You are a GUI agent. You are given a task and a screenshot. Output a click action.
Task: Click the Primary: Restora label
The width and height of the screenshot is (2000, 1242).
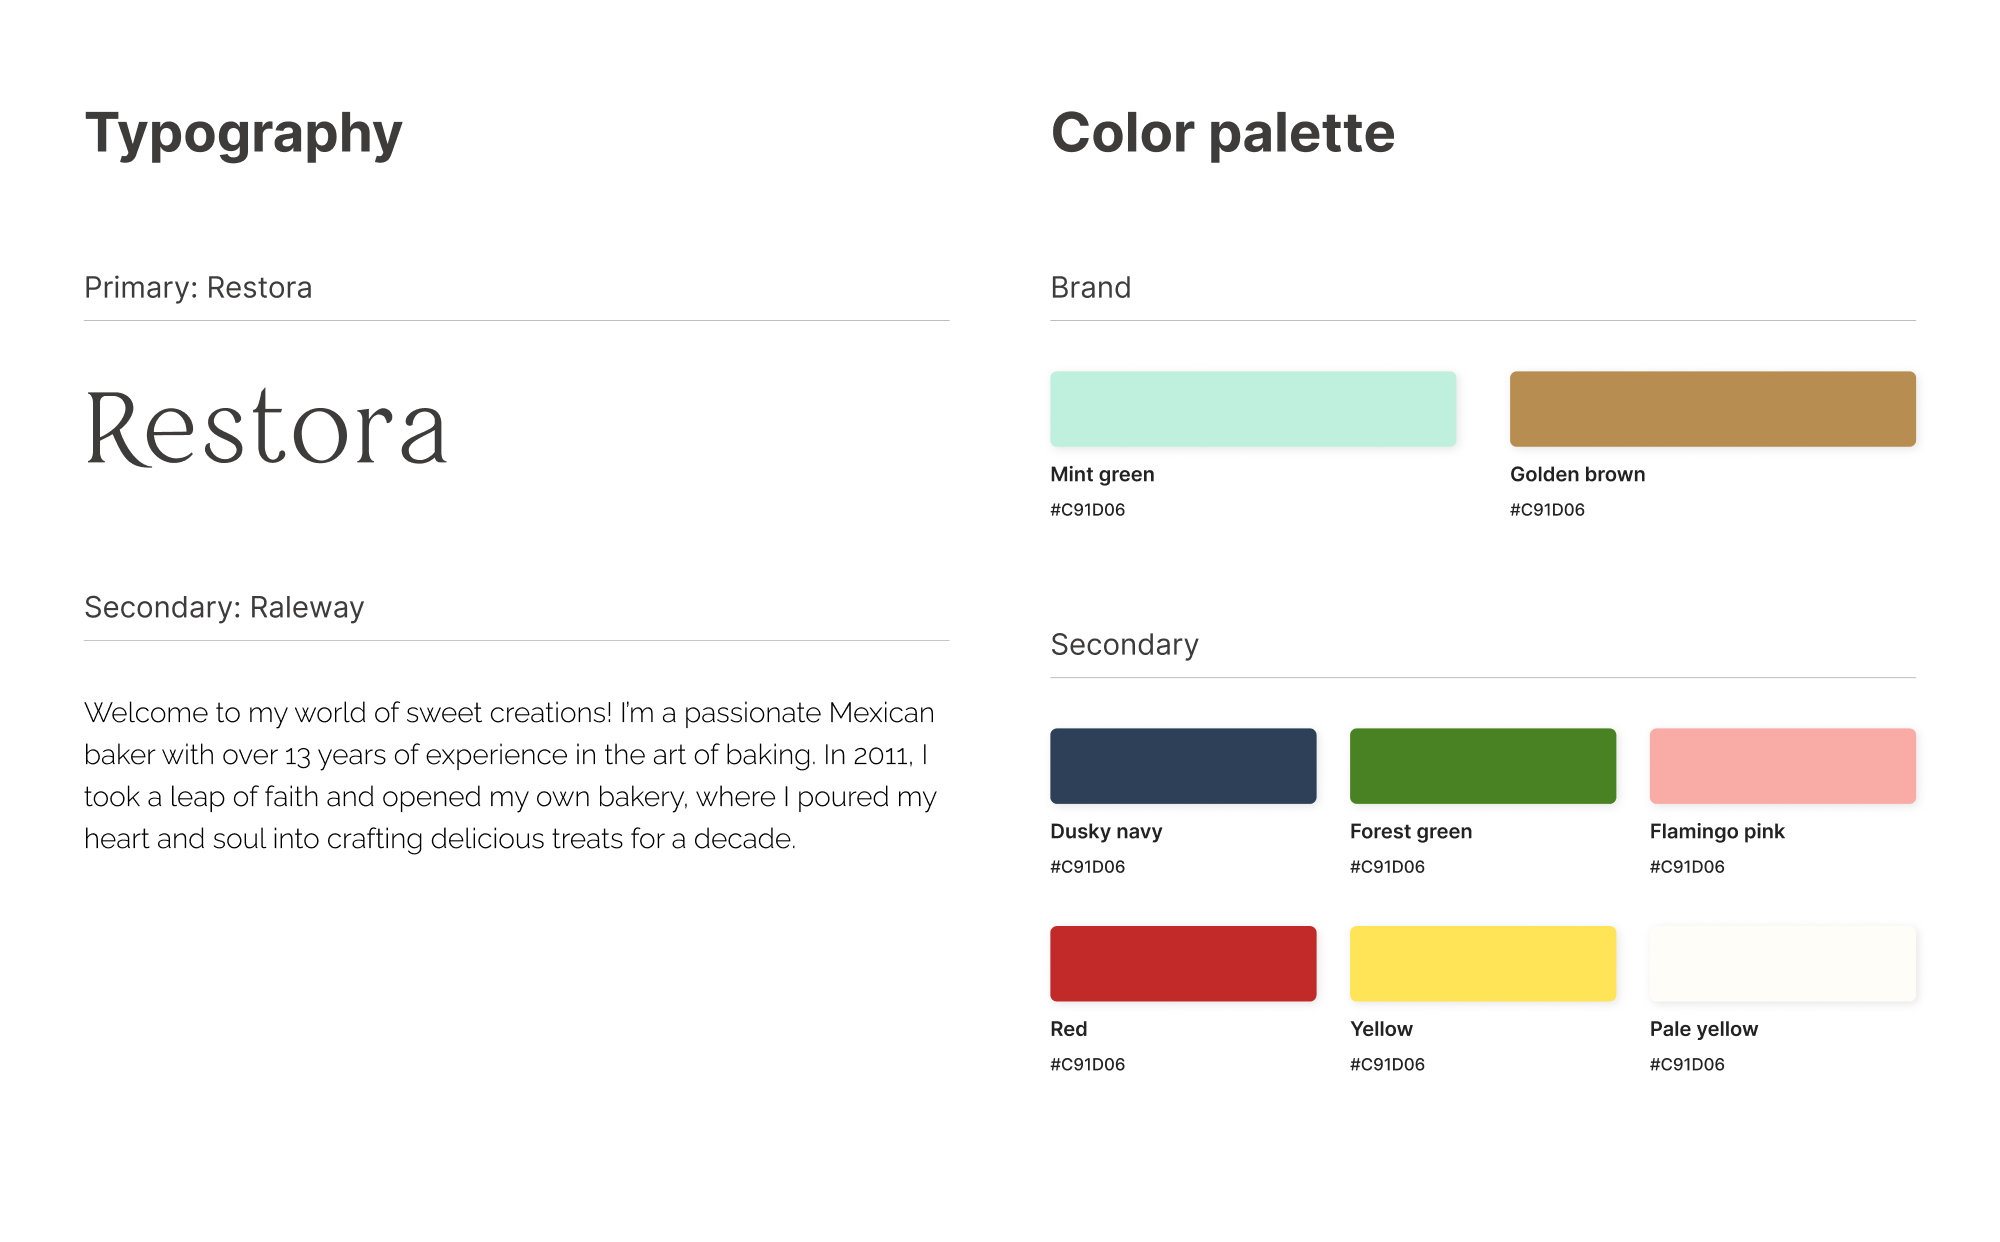[198, 288]
